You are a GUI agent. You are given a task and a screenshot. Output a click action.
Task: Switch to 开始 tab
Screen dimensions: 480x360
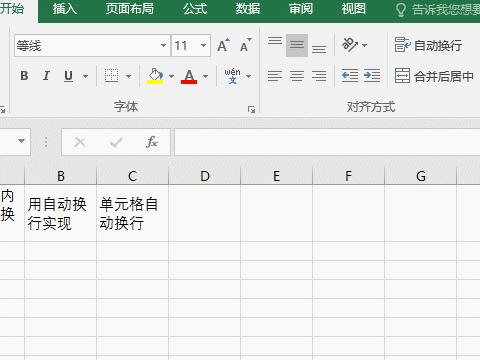click(13, 9)
